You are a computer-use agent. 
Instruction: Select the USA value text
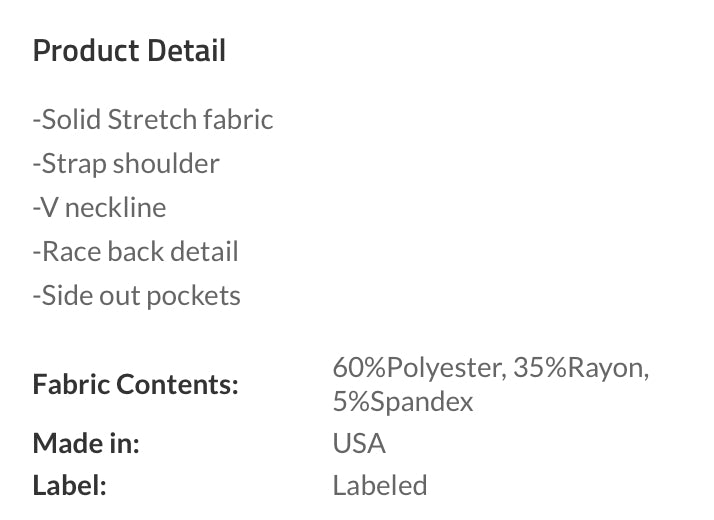pos(359,443)
